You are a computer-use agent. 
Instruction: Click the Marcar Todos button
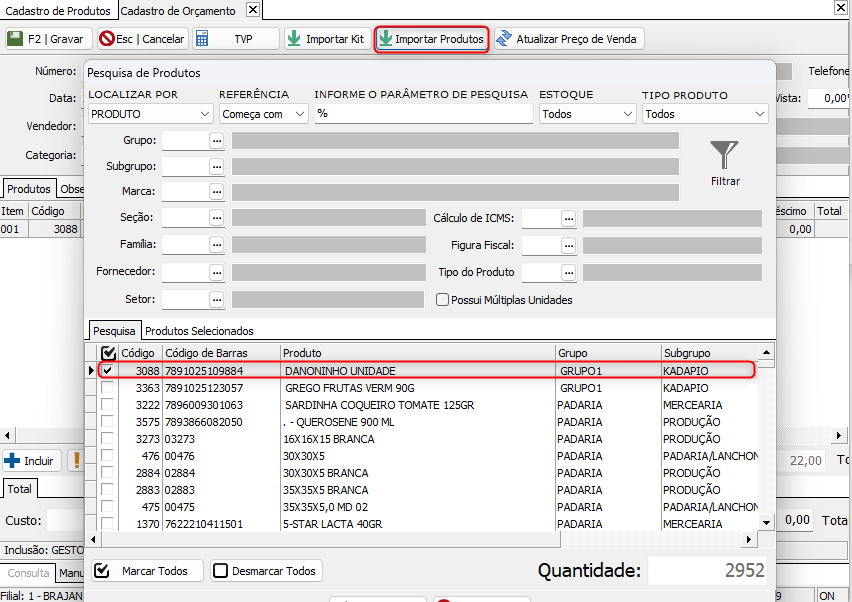point(146,571)
